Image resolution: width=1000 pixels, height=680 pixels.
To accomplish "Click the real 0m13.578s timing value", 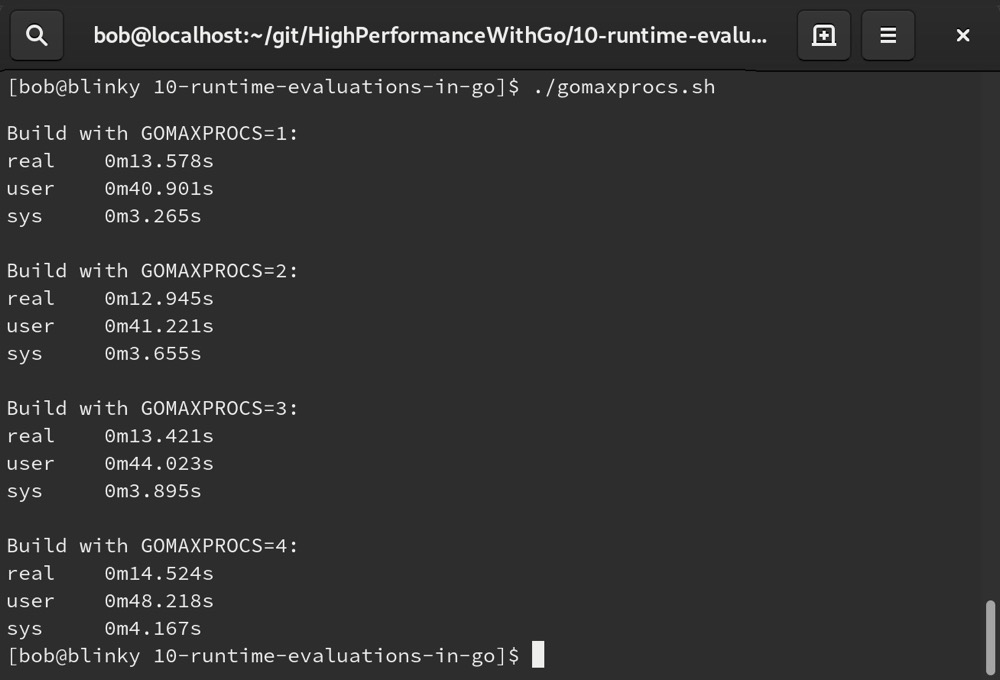I will pyautogui.click(x=159, y=161).
